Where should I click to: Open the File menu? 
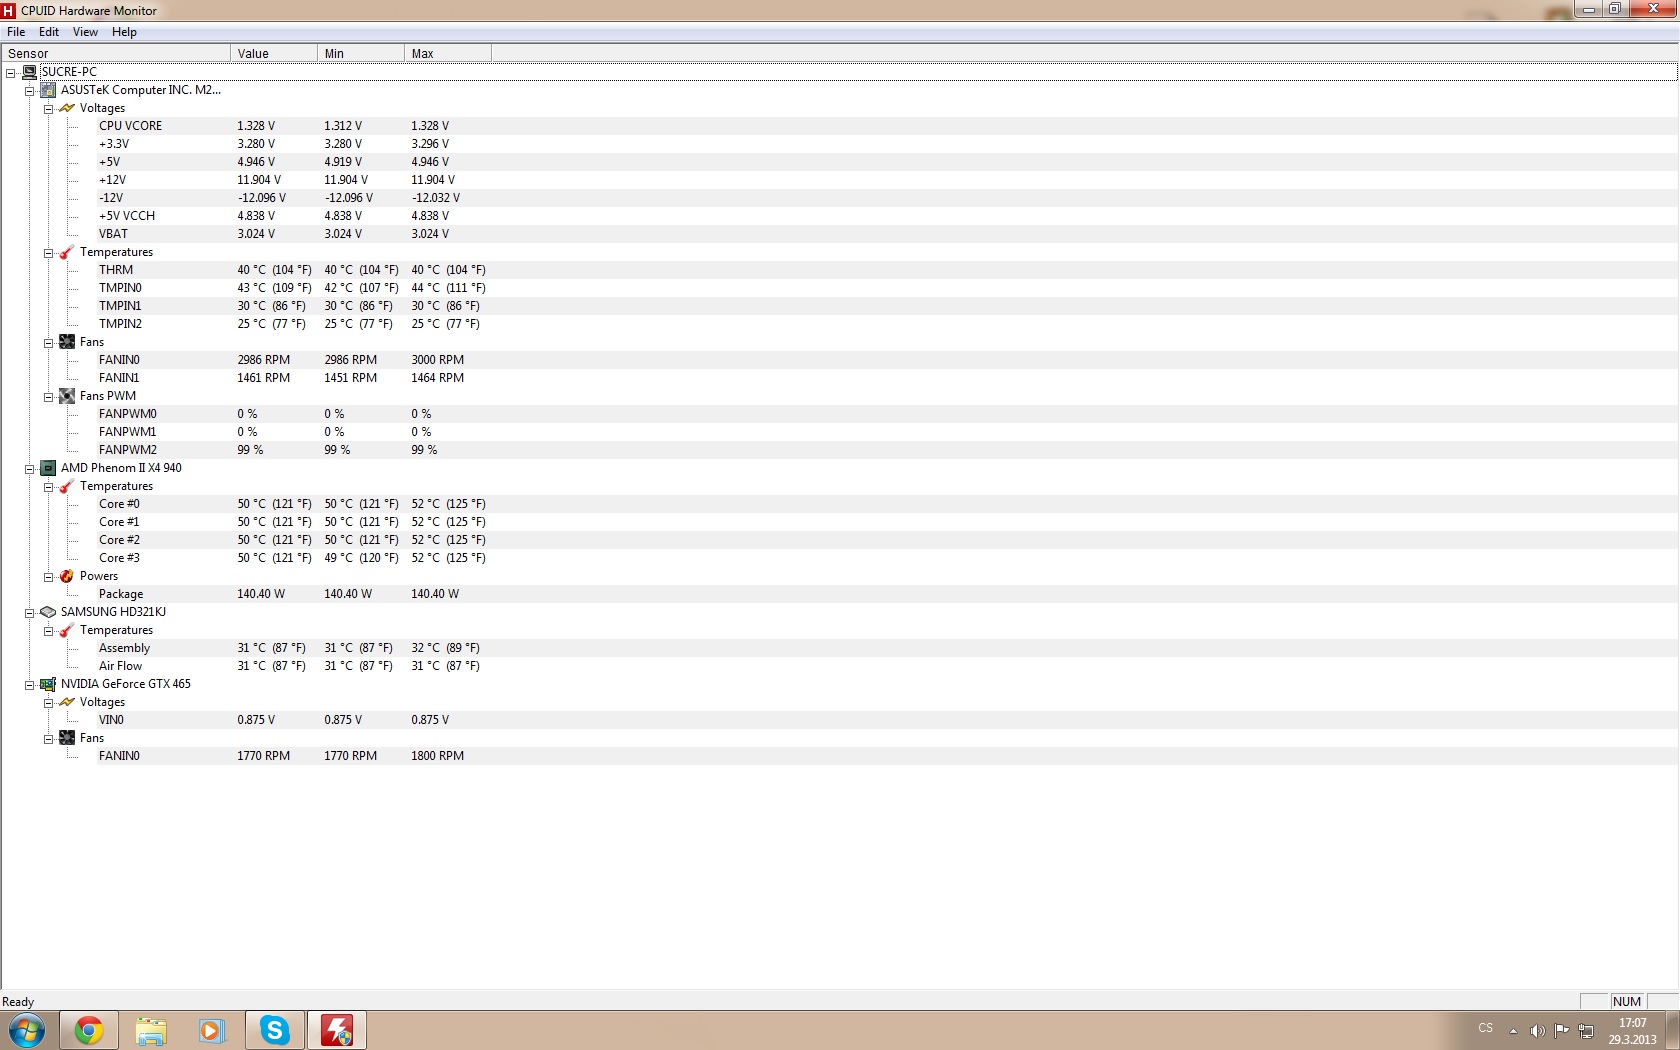pyautogui.click(x=16, y=32)
